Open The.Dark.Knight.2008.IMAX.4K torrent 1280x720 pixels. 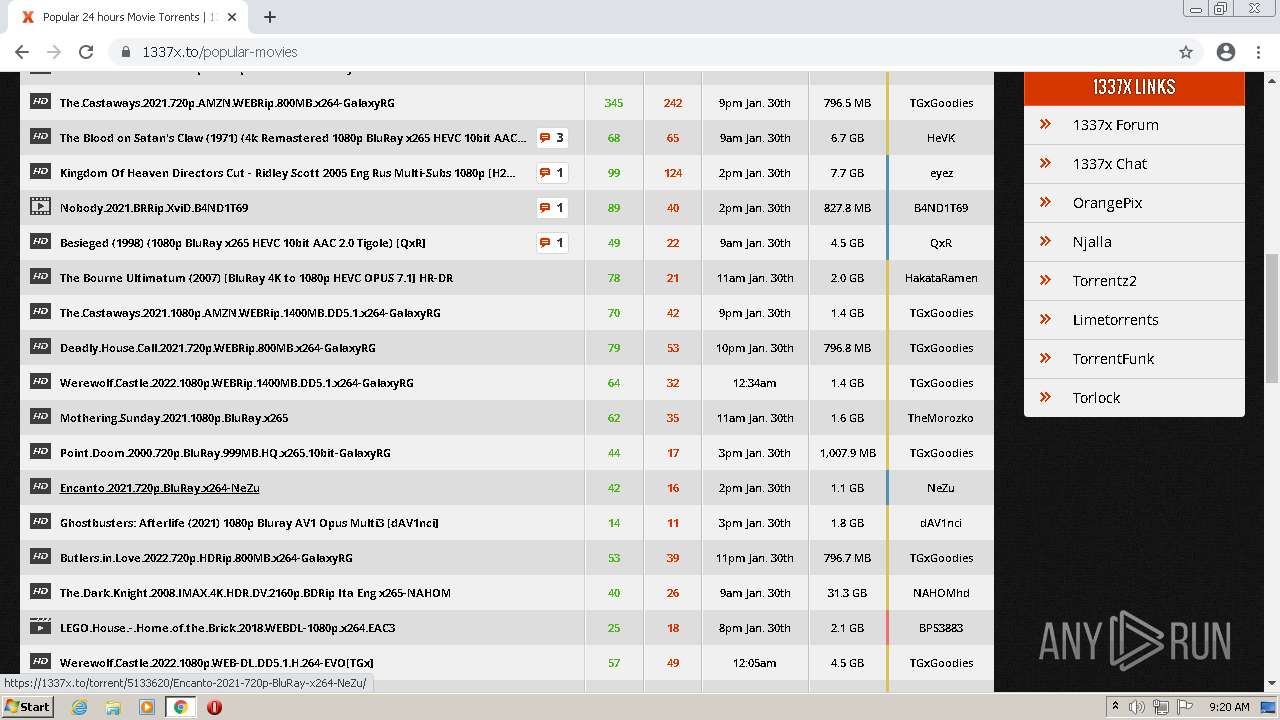(255, 593)
